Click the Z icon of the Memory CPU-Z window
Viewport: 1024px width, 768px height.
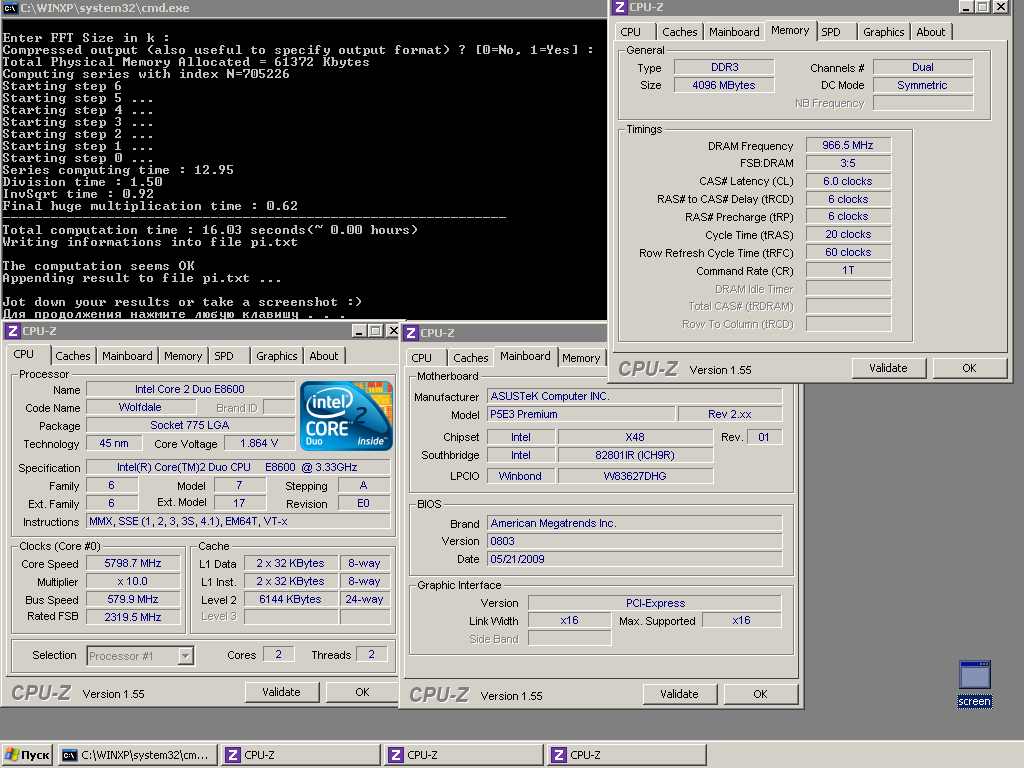coord(620,7)
